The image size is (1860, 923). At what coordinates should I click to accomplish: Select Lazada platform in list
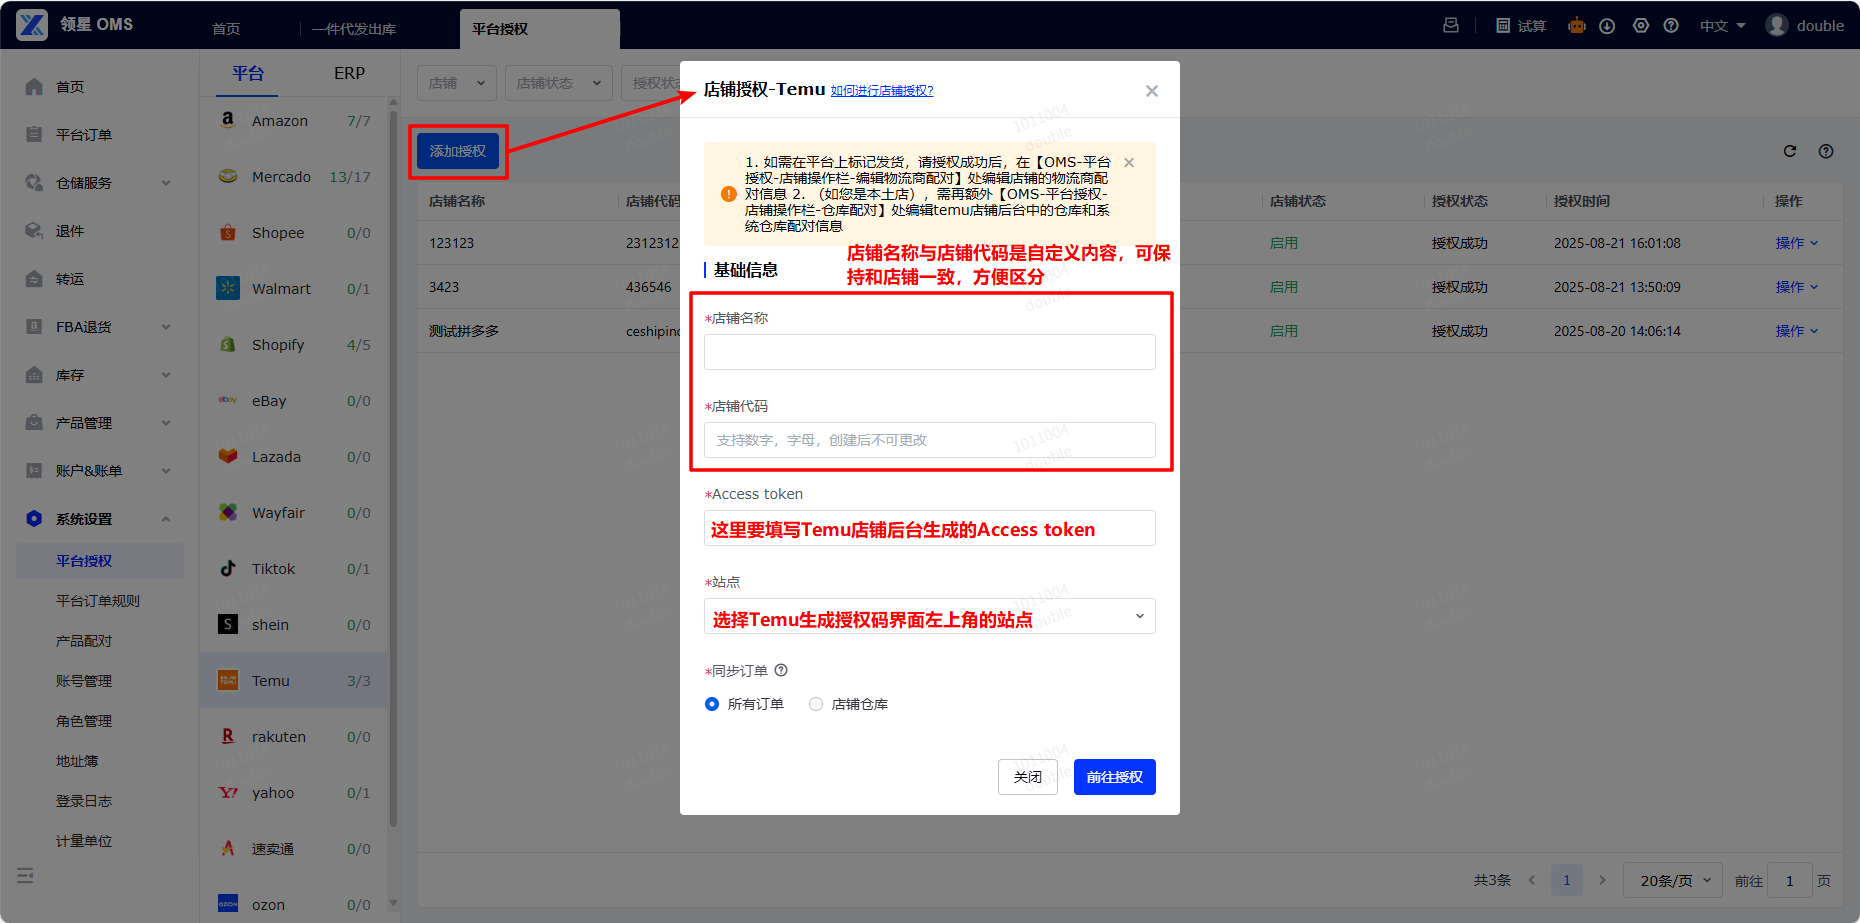(x=294, y=457)
